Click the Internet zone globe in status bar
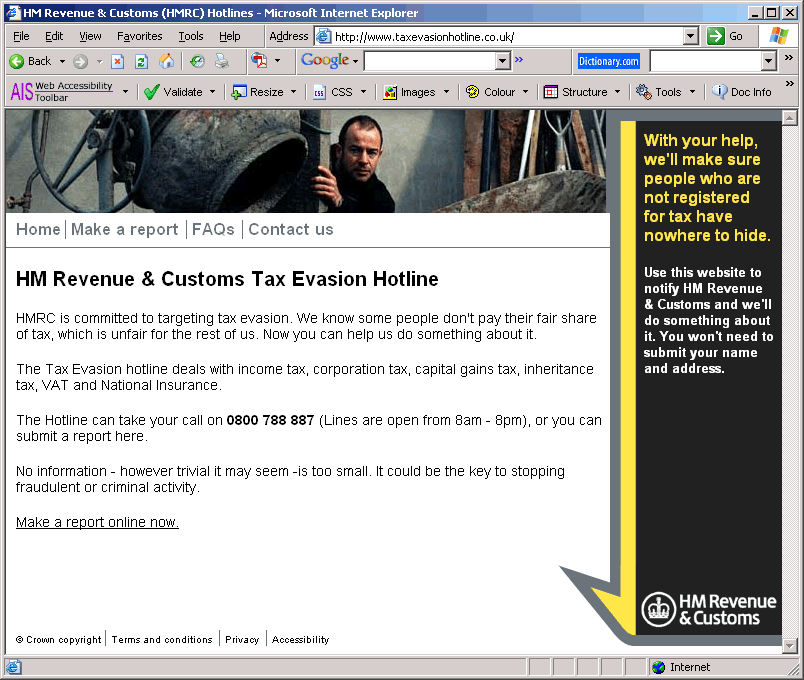This screenshot has width=804, height=680. (658, 667)
